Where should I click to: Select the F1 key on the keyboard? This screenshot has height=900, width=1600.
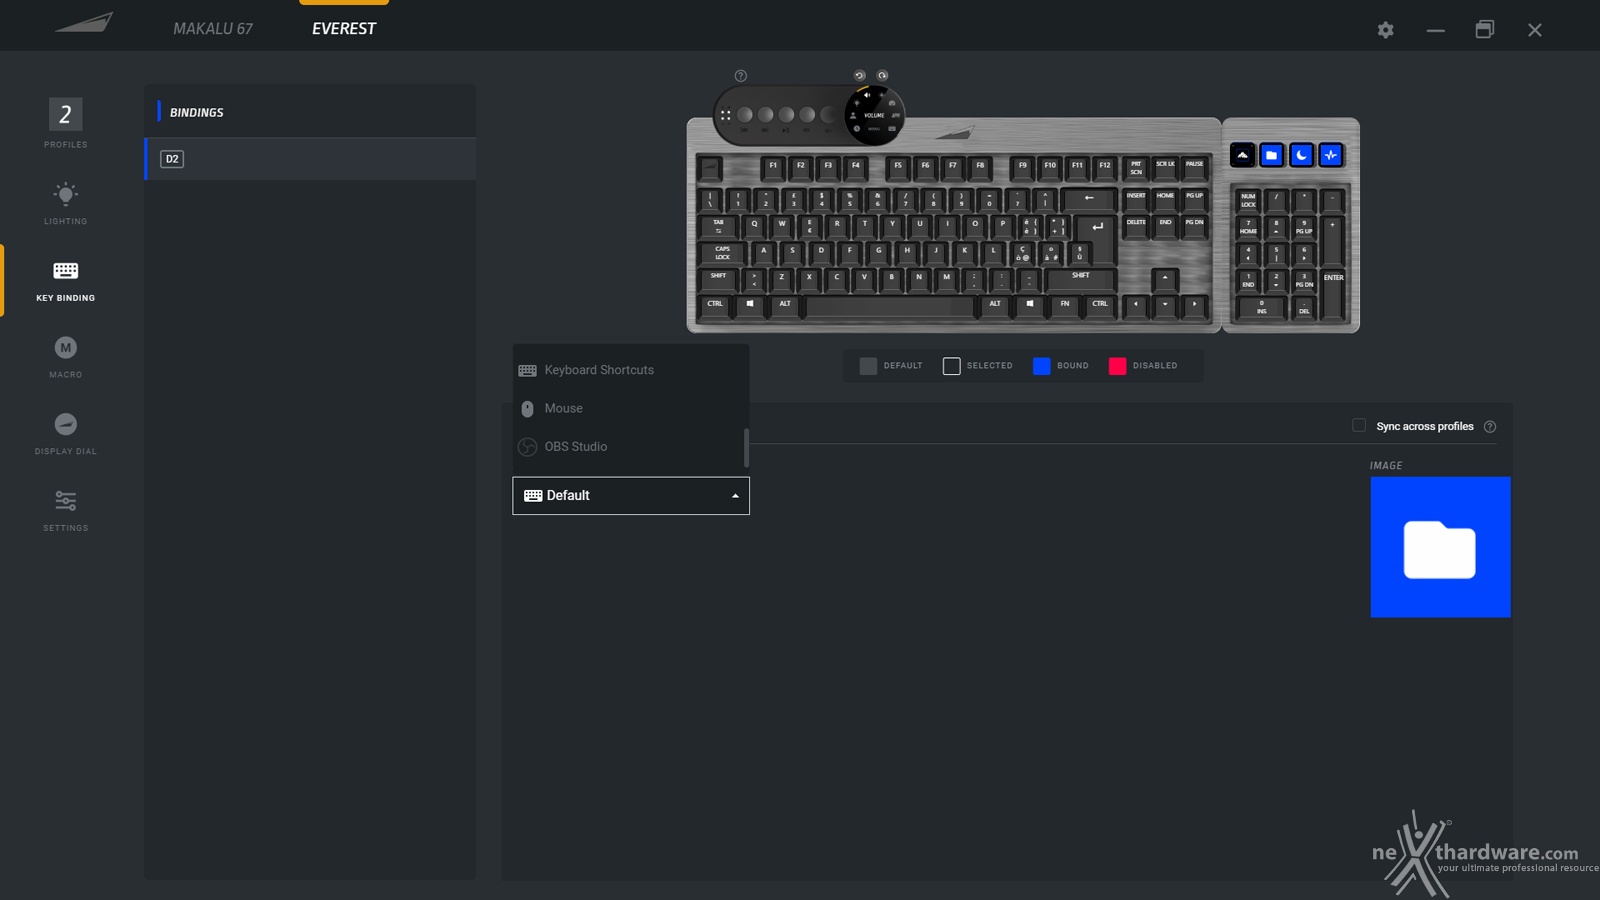pyautogui.click(x=772, y=167)
